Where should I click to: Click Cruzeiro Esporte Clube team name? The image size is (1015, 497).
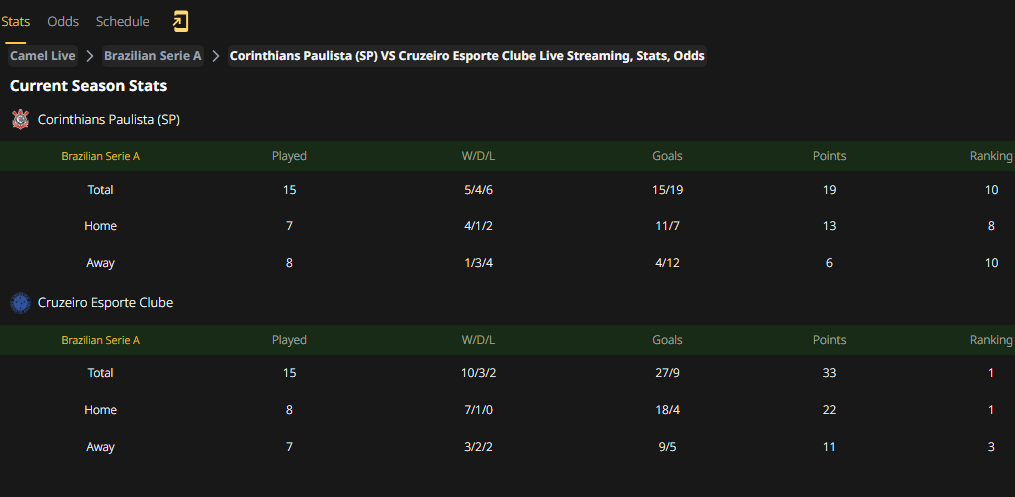[x=106, y=302]
